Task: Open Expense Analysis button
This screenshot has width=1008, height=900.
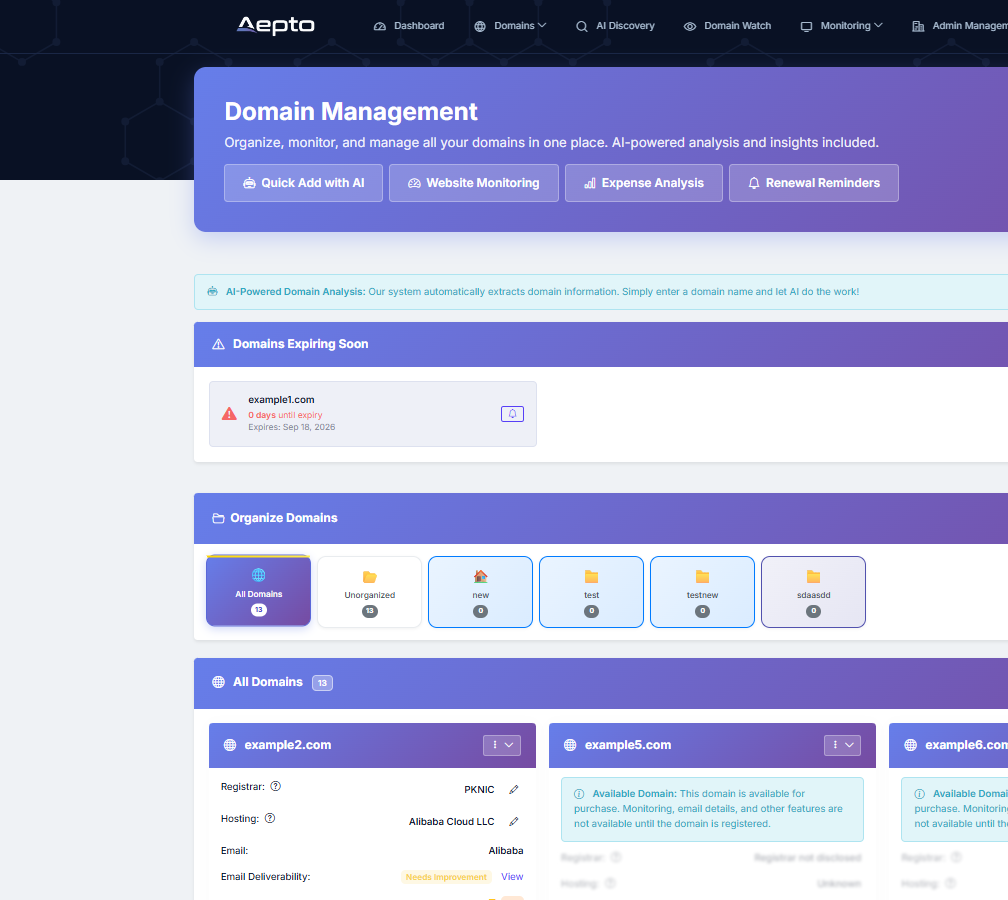Action: tap(644, 183)
